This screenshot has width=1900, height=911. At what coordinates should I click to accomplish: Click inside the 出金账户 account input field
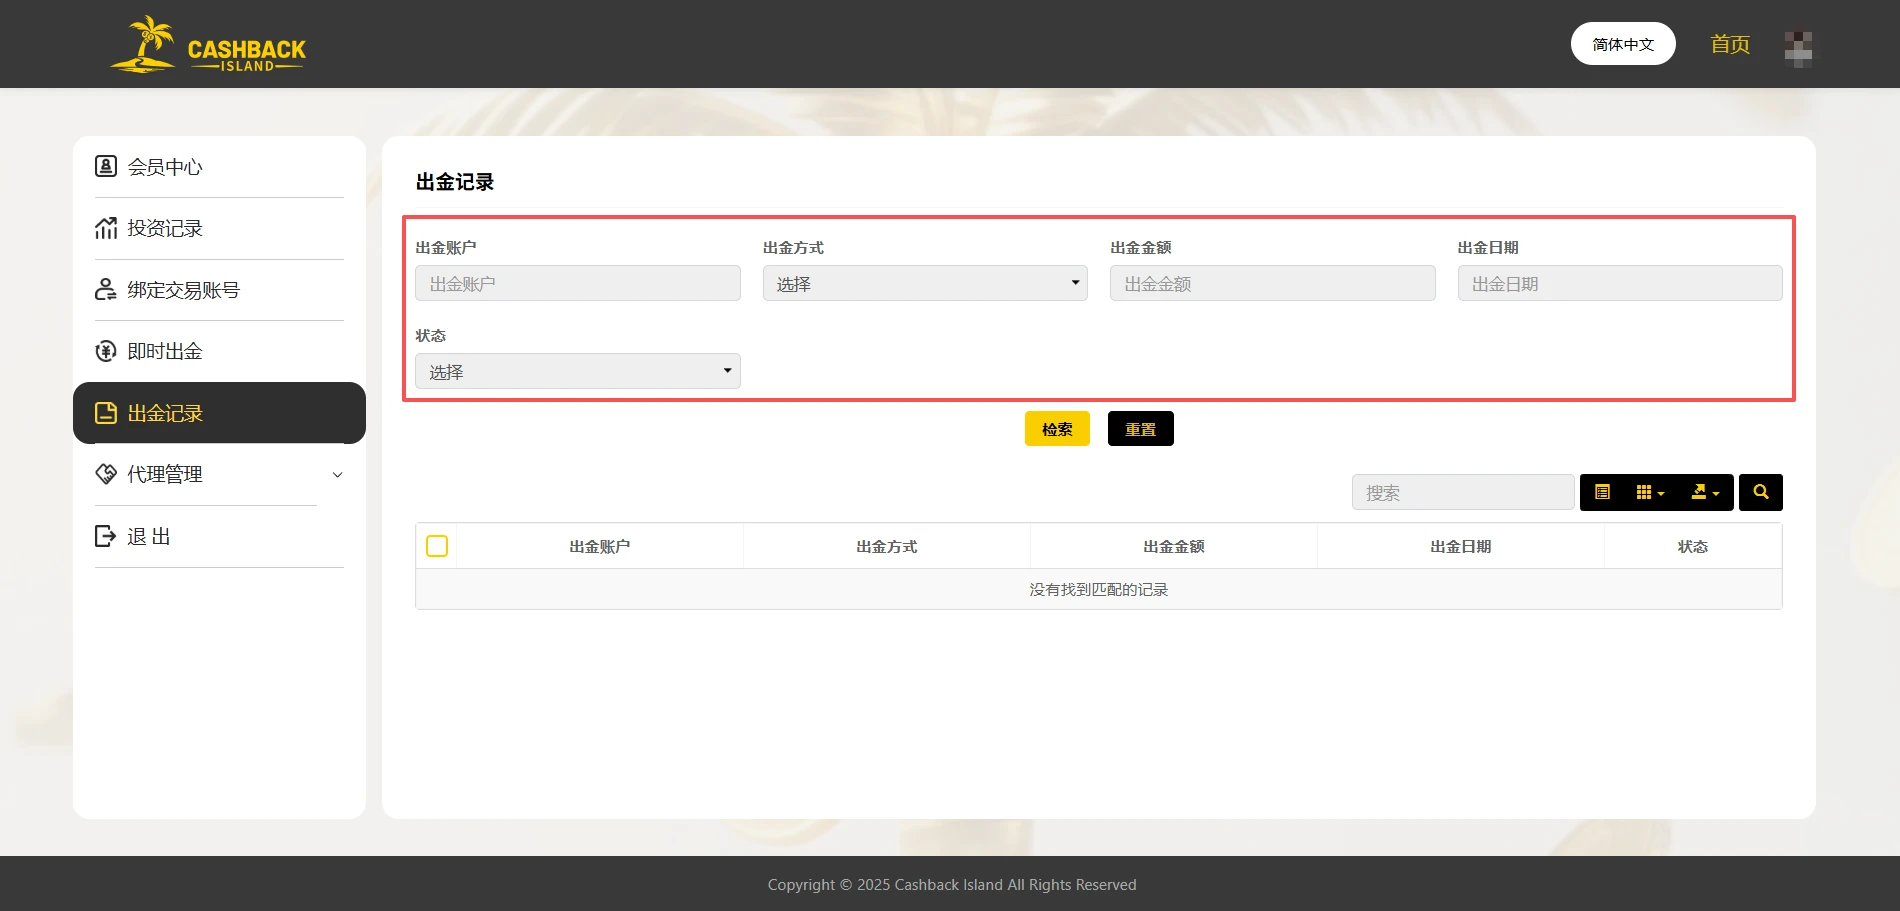point(577,283)
